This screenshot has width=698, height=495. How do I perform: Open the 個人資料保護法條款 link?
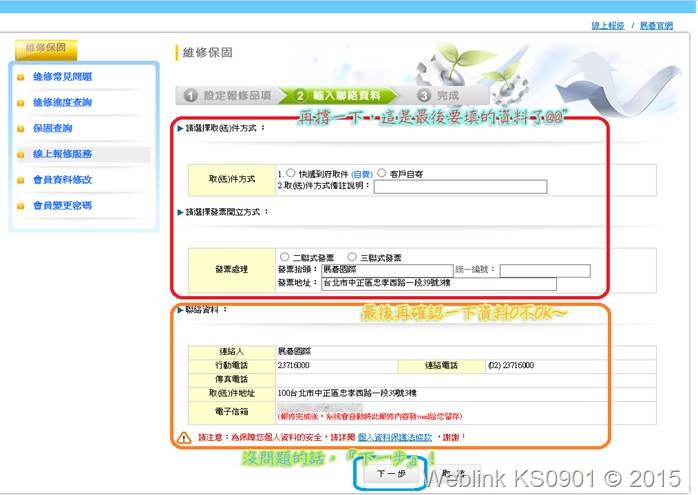click(x=394, y=438)
